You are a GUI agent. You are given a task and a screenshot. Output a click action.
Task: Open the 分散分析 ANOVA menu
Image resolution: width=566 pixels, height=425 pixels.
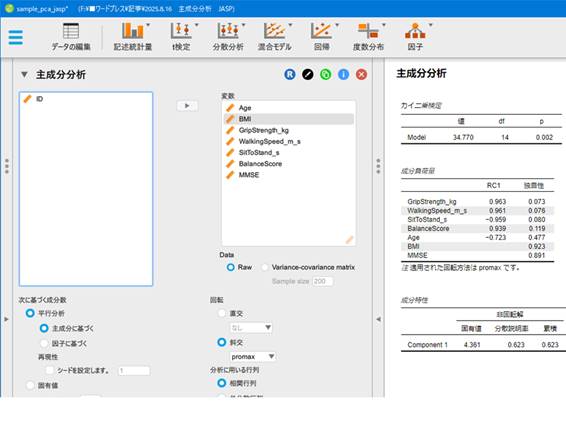tap(228, 36)
